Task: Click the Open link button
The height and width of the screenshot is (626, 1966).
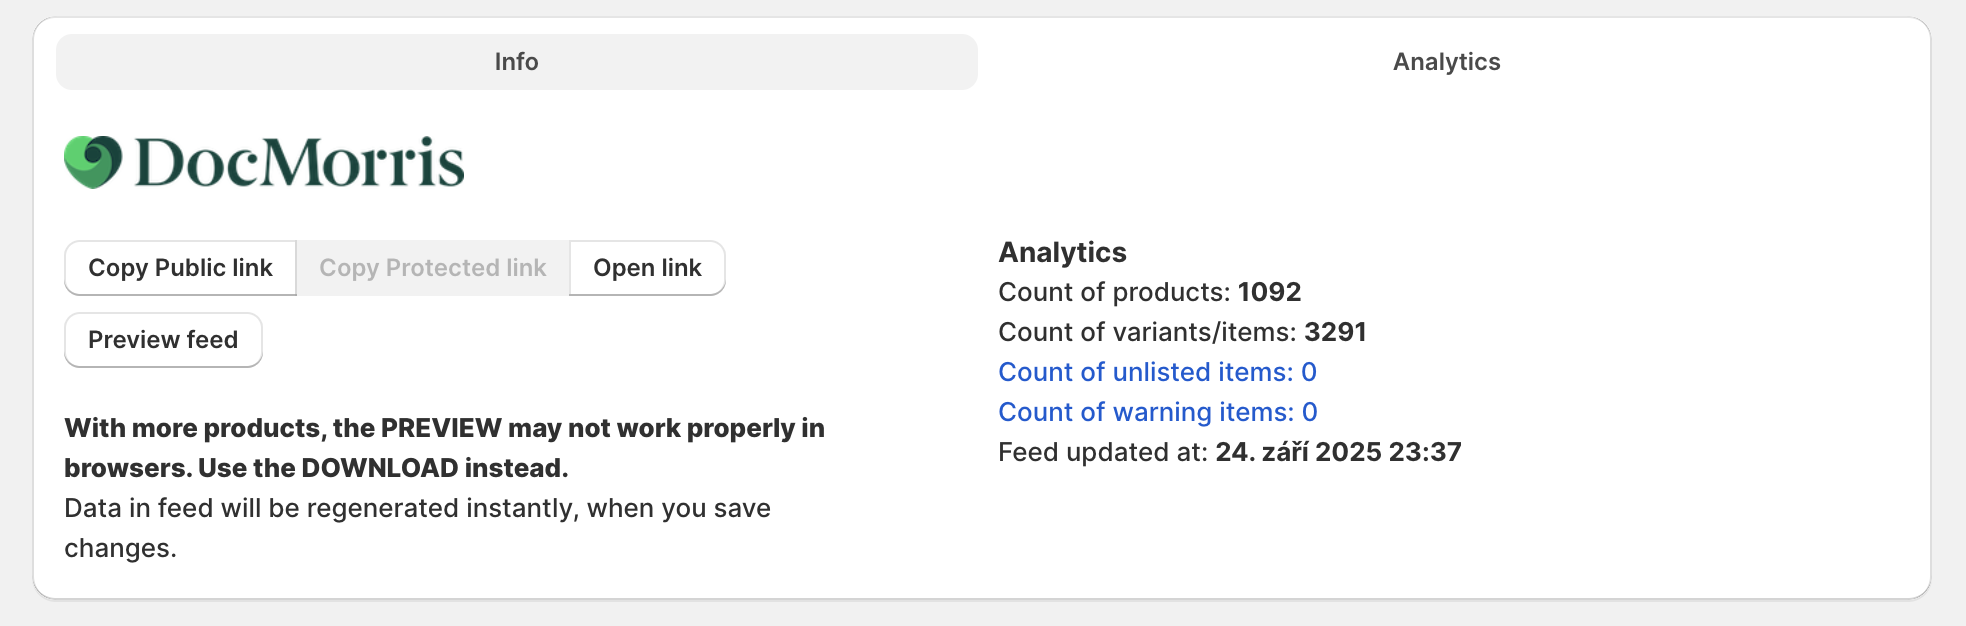Action: pos(647,268)
